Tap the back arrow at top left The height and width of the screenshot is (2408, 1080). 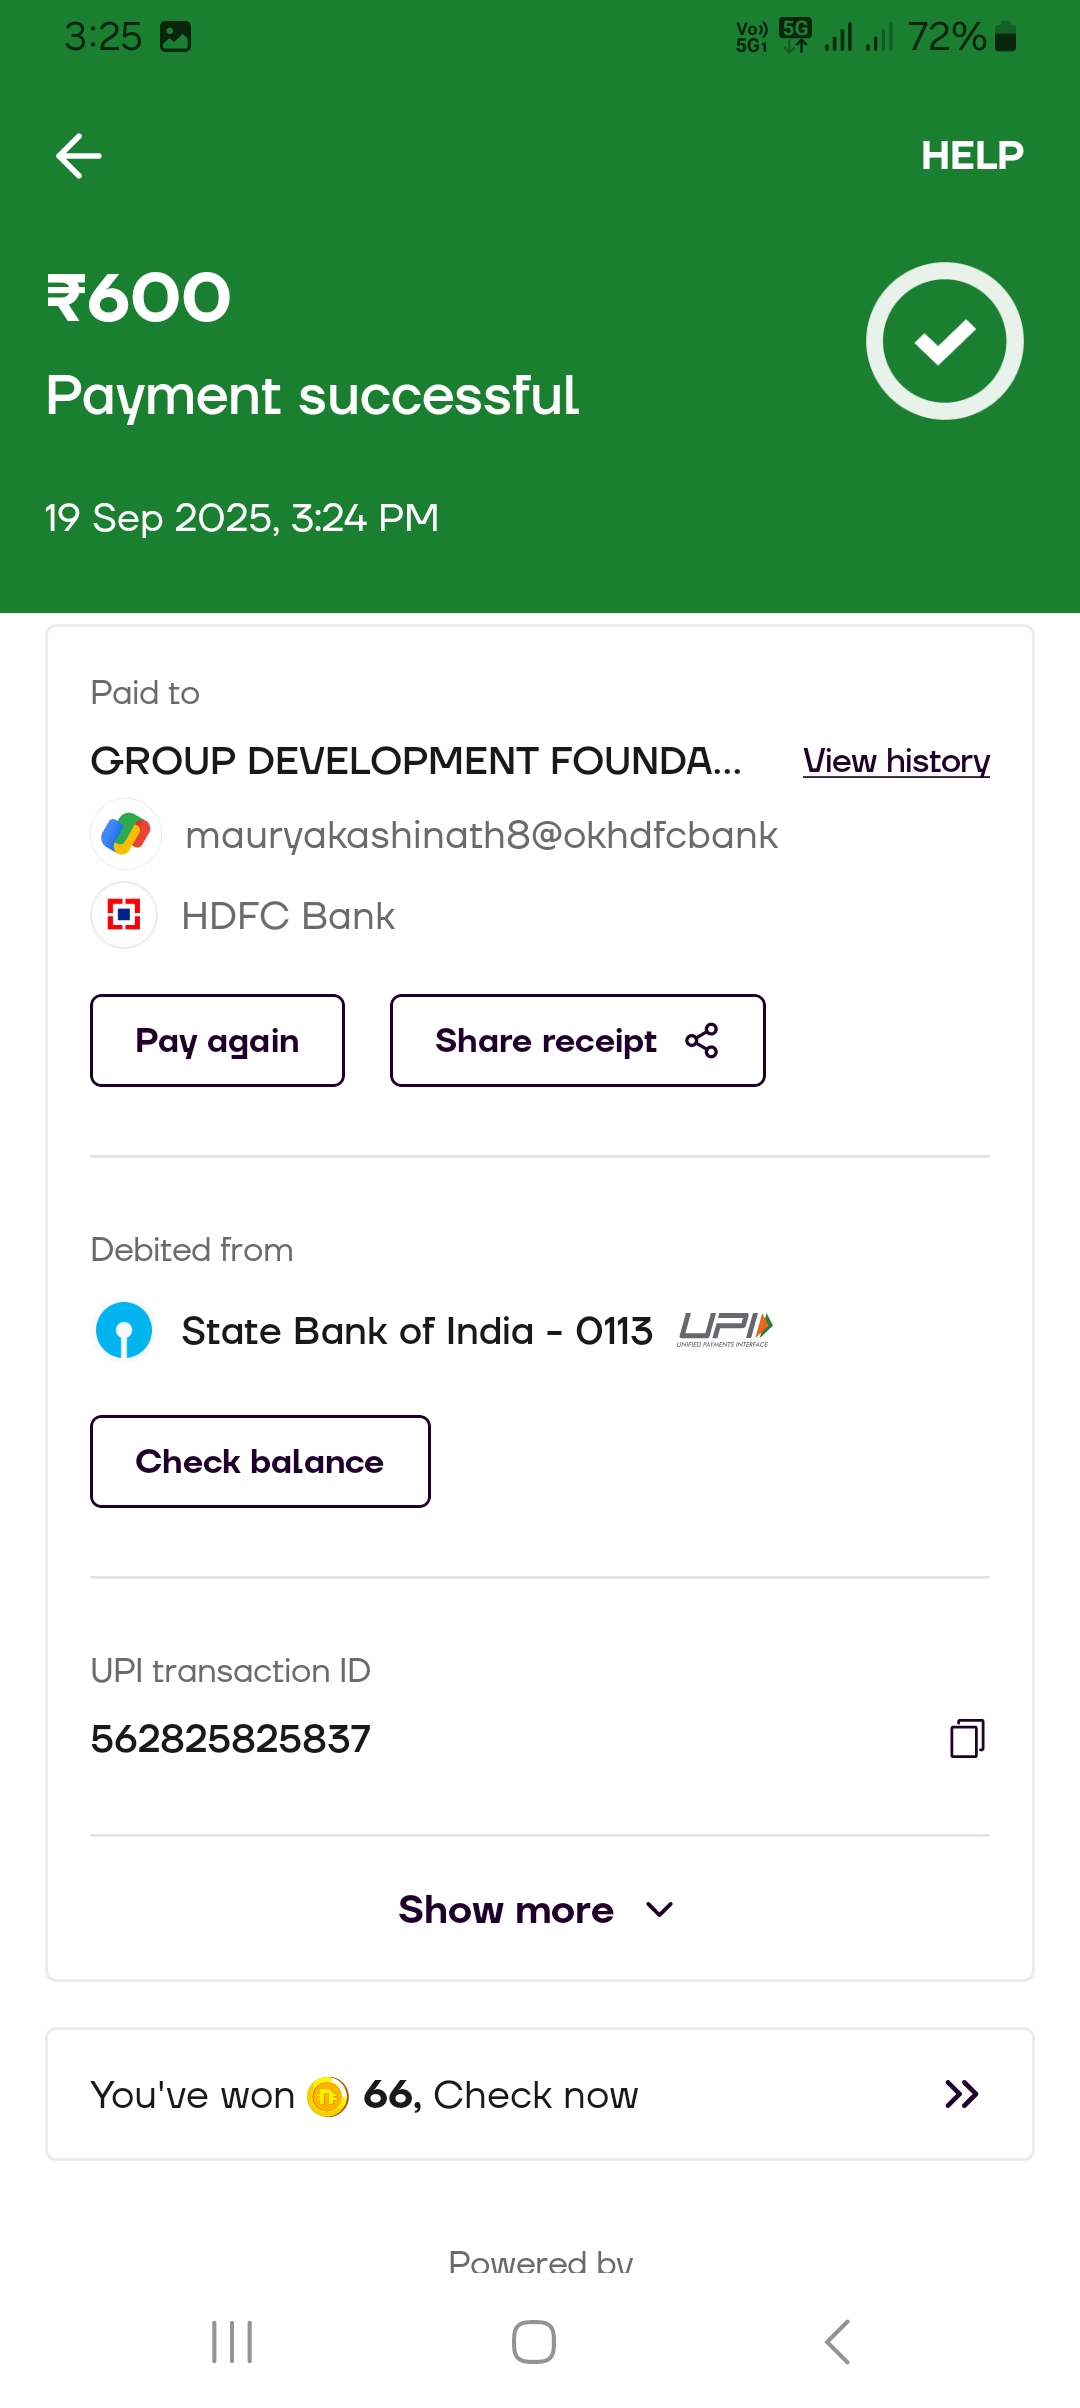[78, 156]
